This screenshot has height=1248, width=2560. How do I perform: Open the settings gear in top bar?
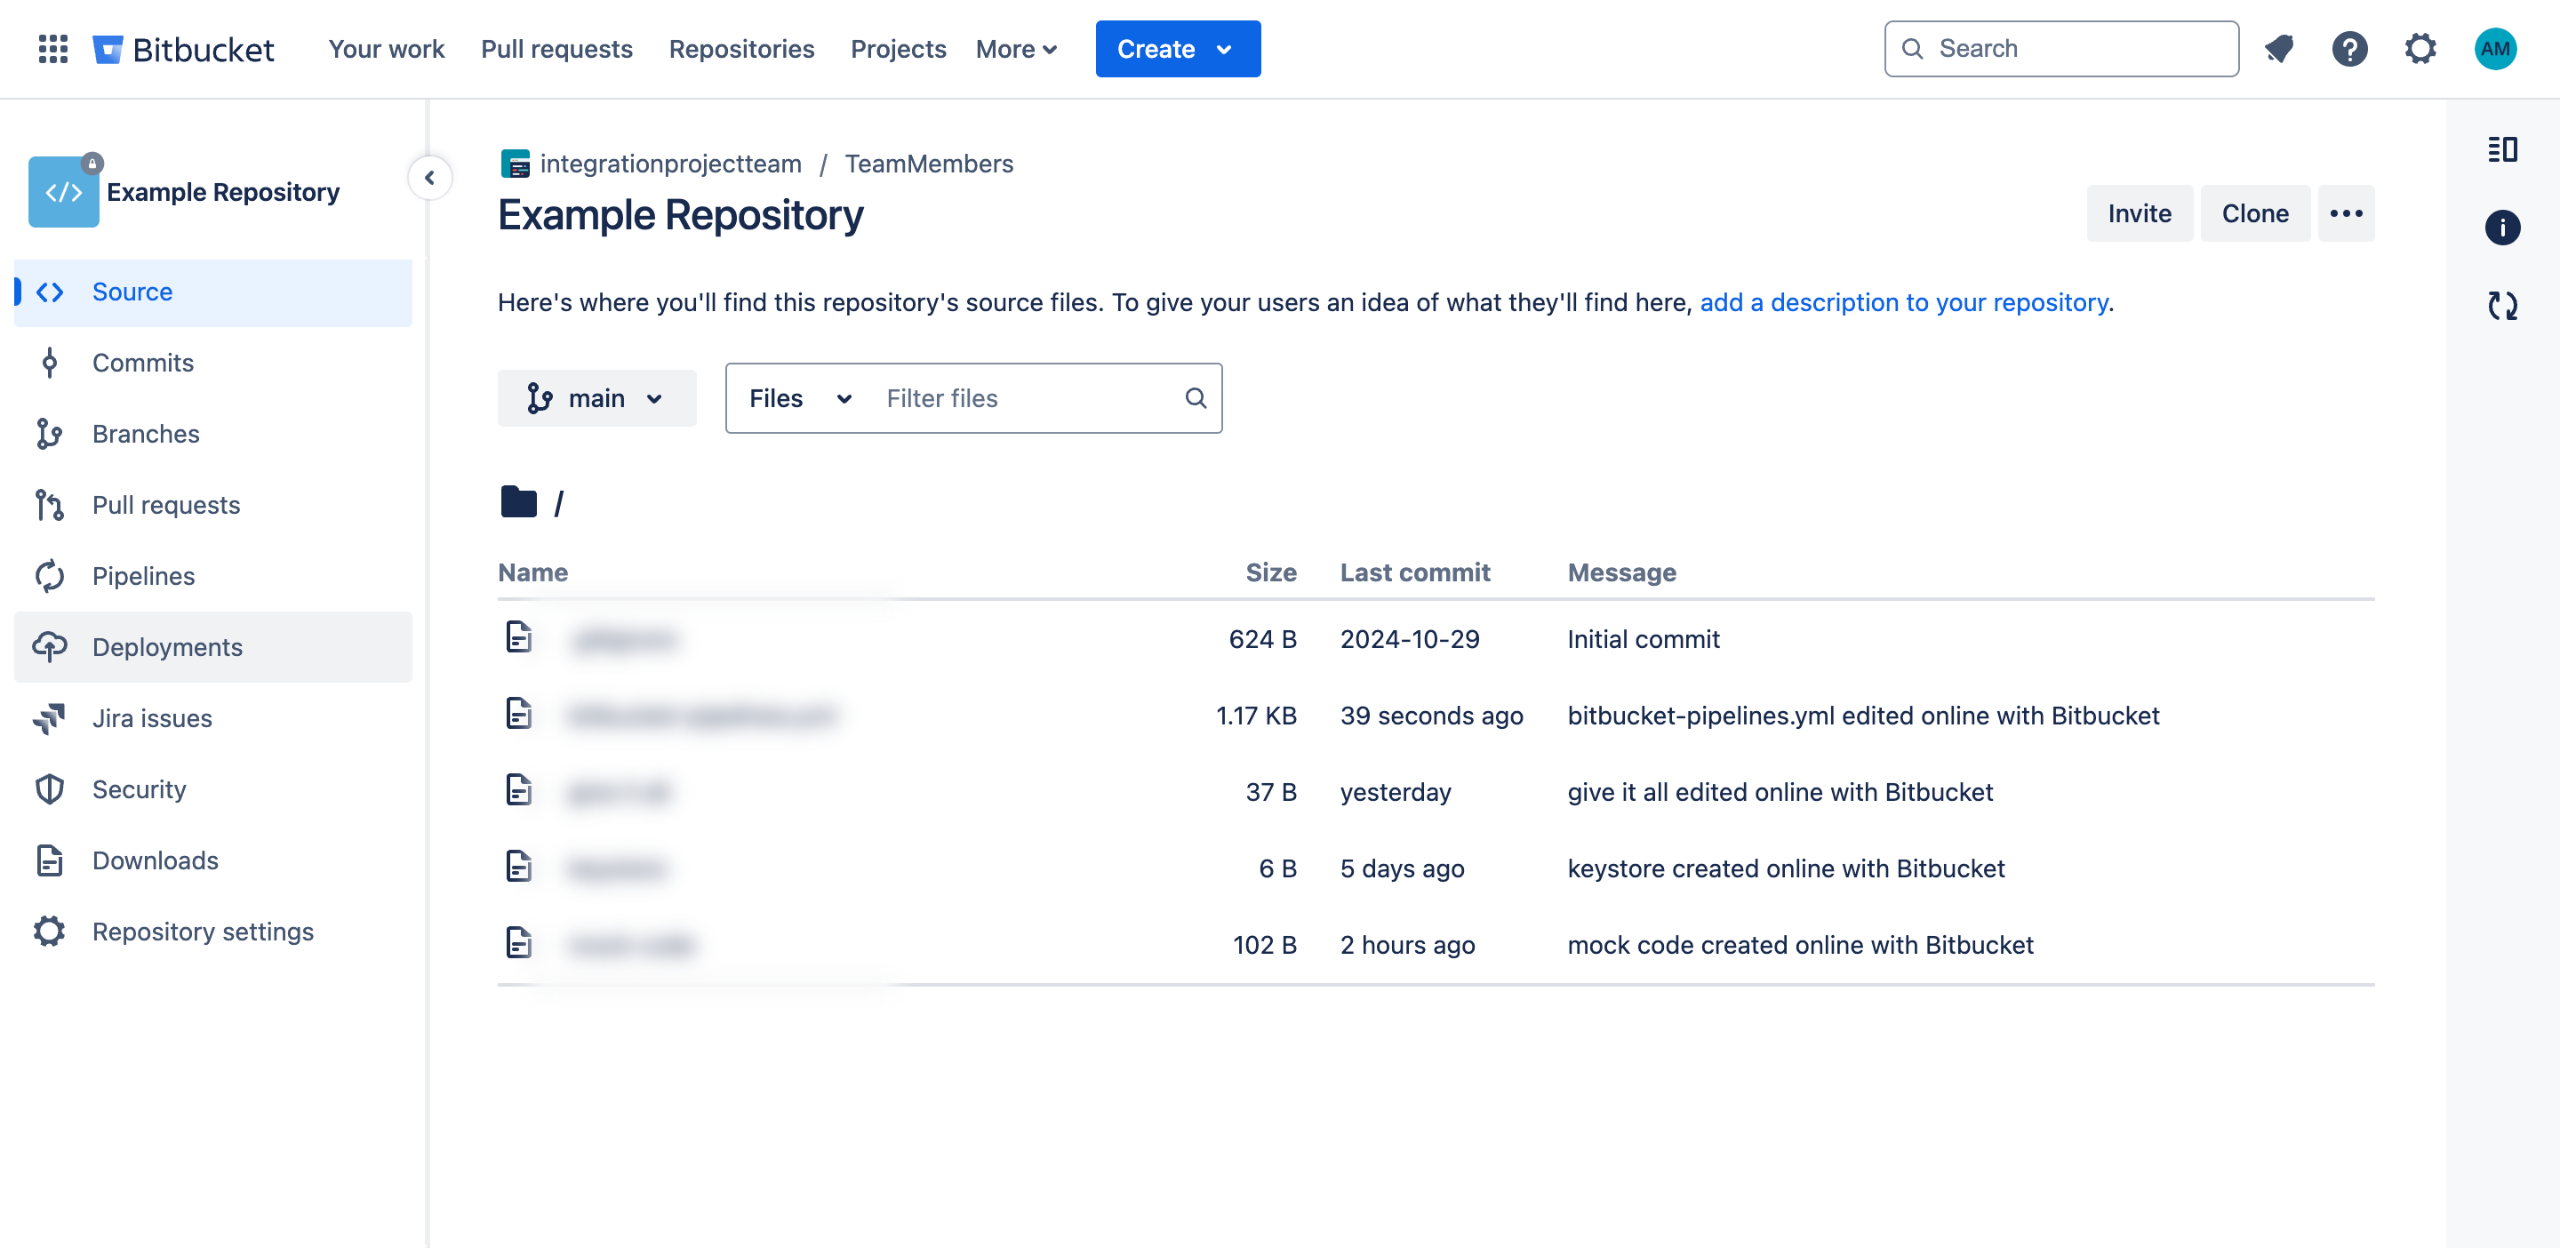(x=2420, y=48)
